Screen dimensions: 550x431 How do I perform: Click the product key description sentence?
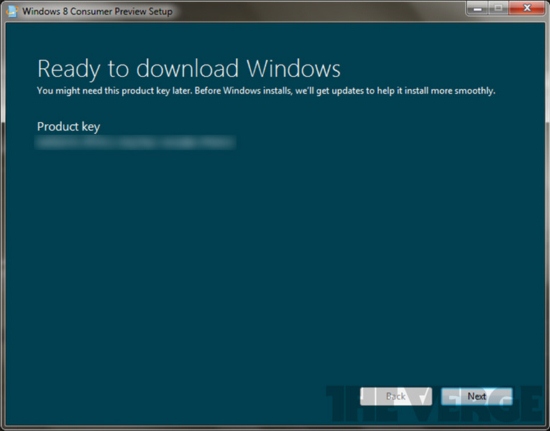[266, 91]
